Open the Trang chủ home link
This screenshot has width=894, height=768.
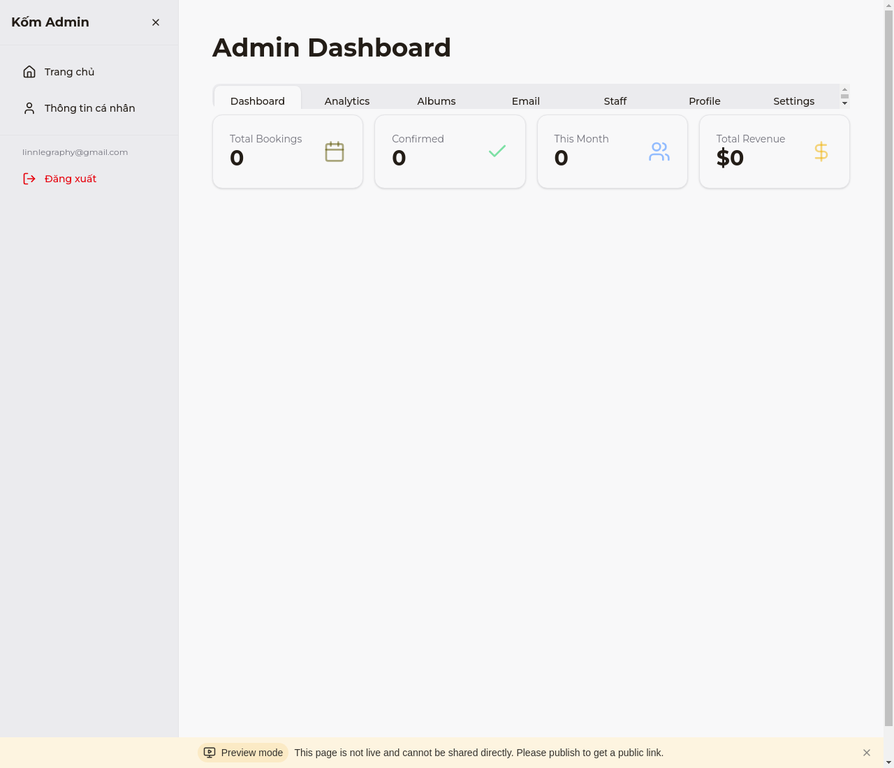pyautogui.click(x=69, y=72)
